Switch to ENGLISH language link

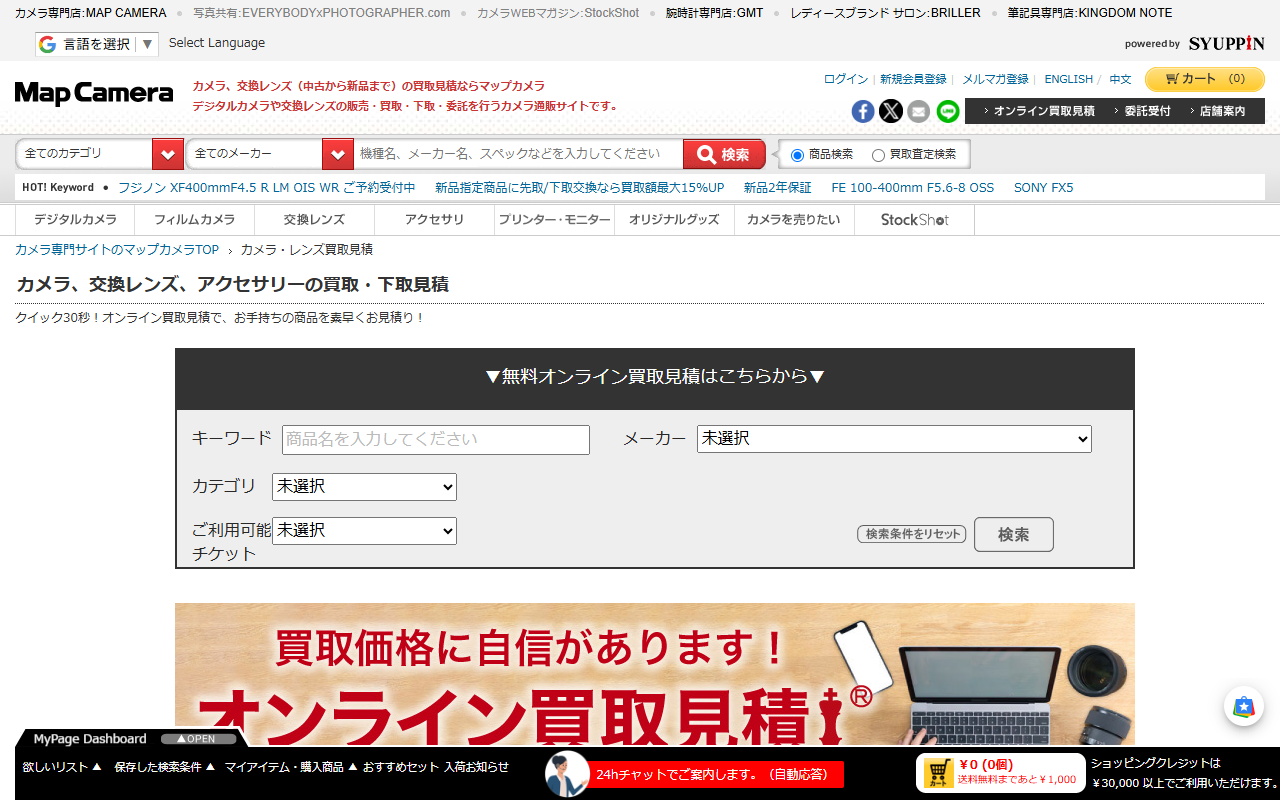coord(1069,79)
